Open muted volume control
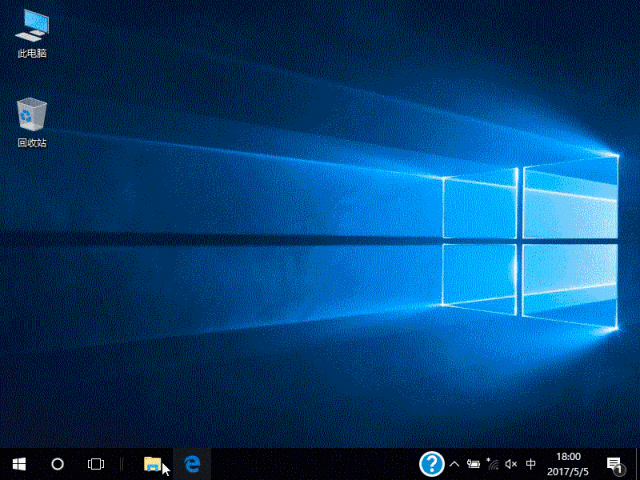The height and width of the screenshot is (480, 640). tap(511, 464)
